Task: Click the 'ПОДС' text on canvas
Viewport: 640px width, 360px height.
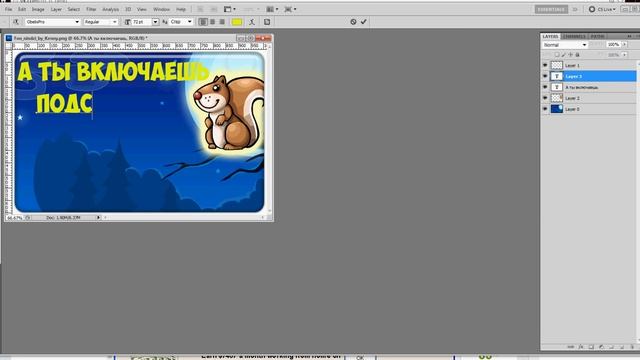Action: tap(64, 104)
